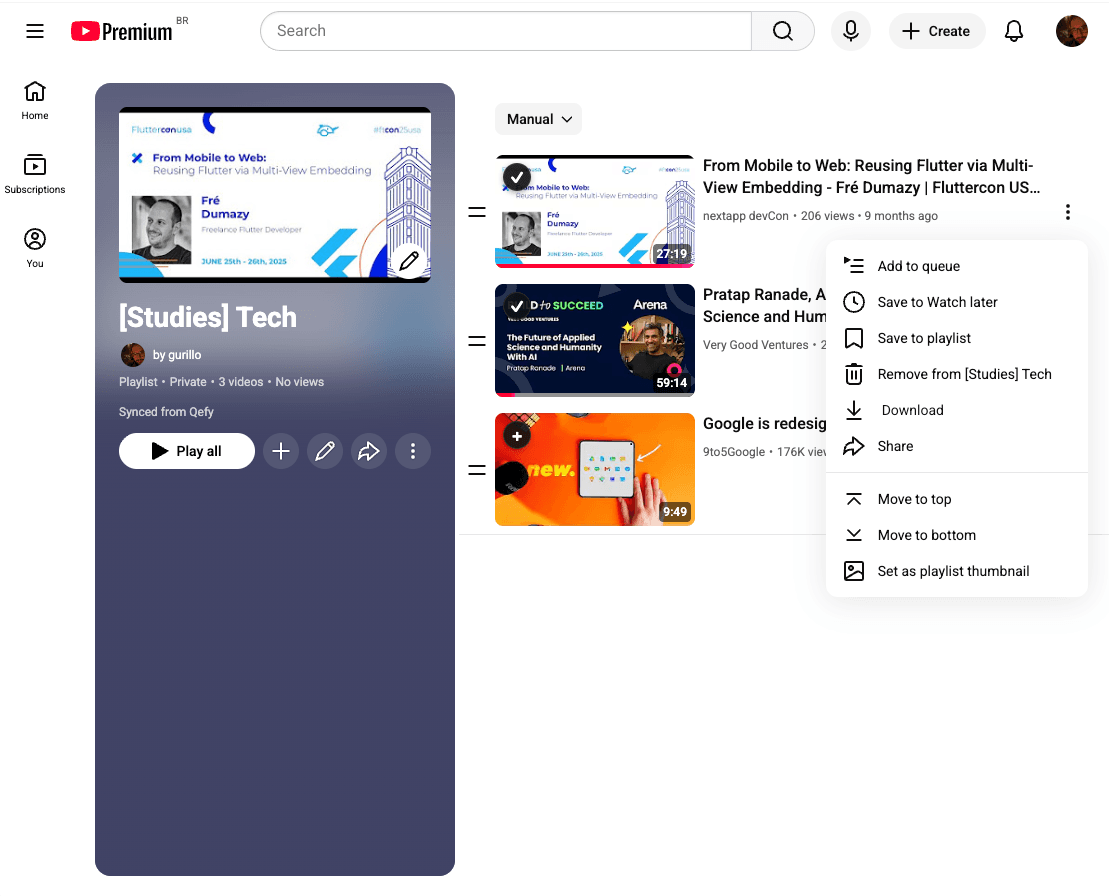Open Very Good Ventures channel link
1109x896 pixels.
click(x=755, y=345)
